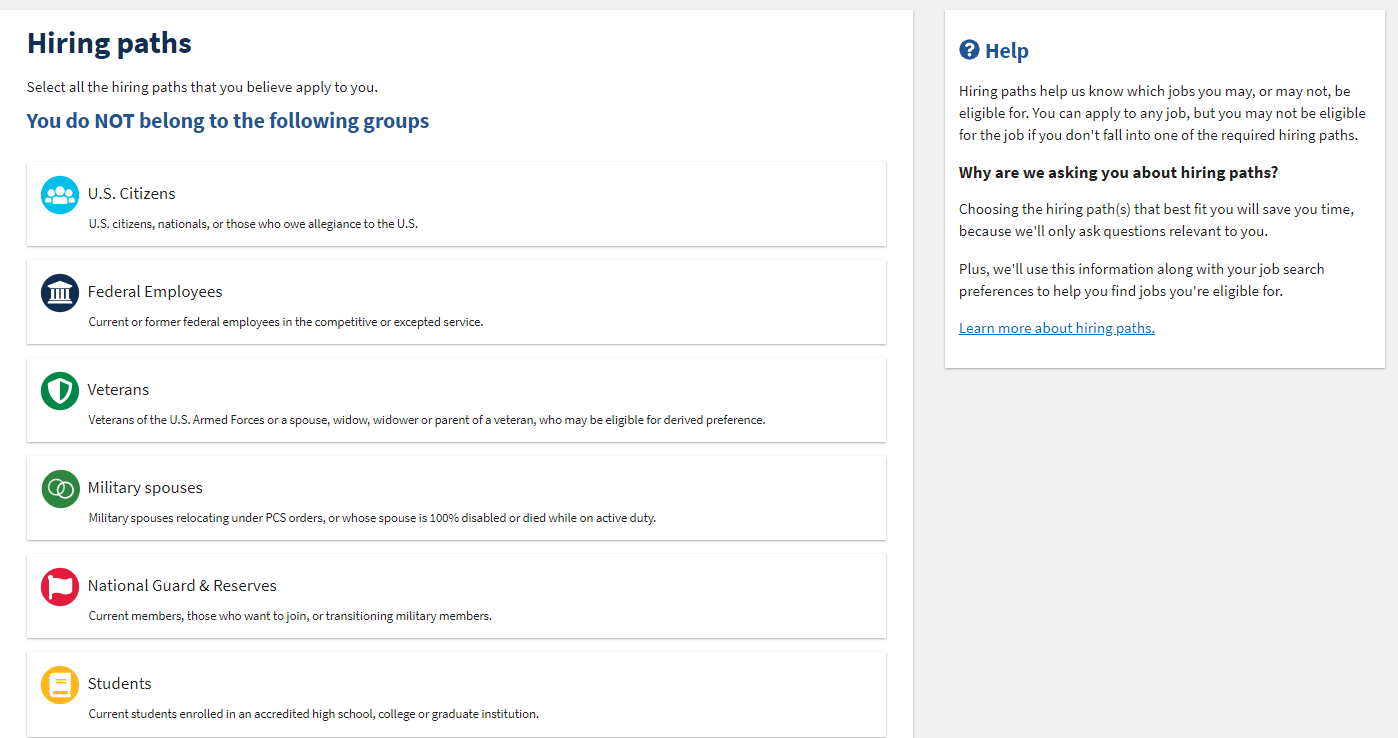This screenshot has width=1398, height=738.
Task: Click the National Guard flag icon
Action: pyautogui.click(x=60, y=586)
